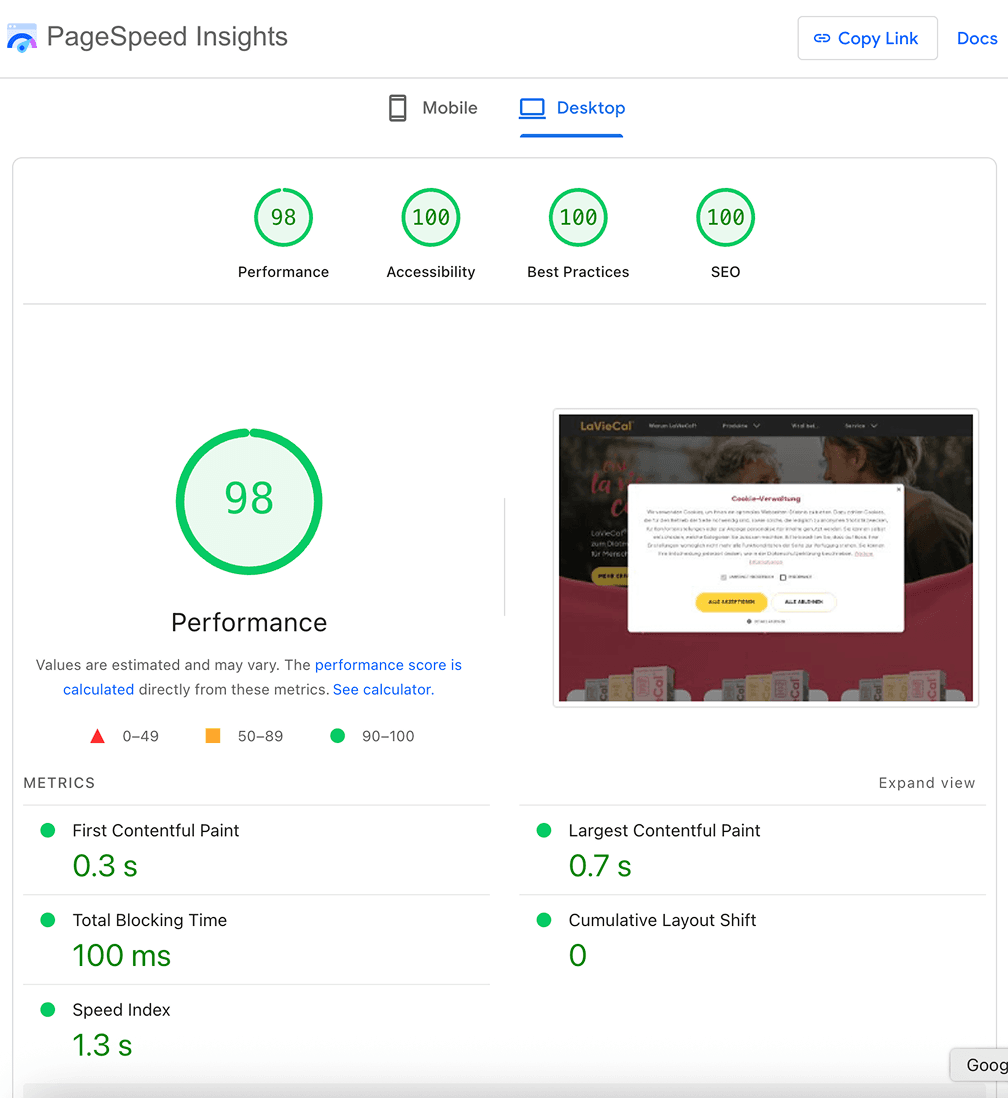Screen dimensions: 1008x1098
Task: Expand the Largest Contentful Paint metric
Action: [664, 830]
